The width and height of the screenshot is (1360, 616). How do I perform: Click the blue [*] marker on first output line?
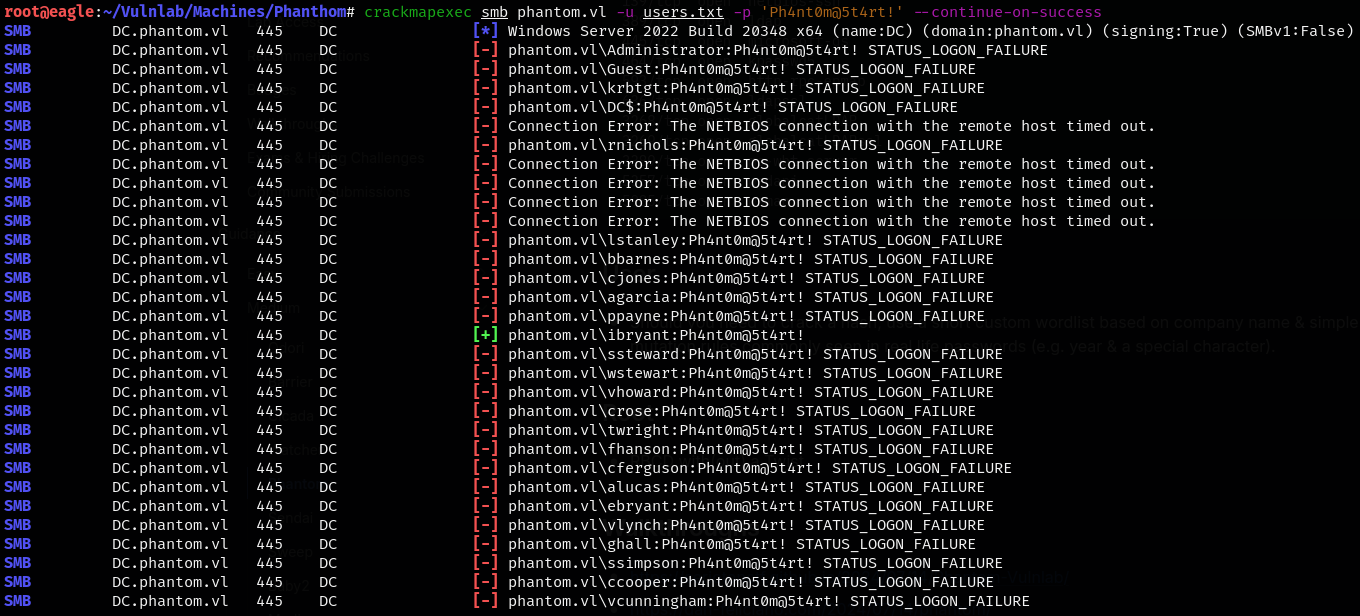[485, 31]
